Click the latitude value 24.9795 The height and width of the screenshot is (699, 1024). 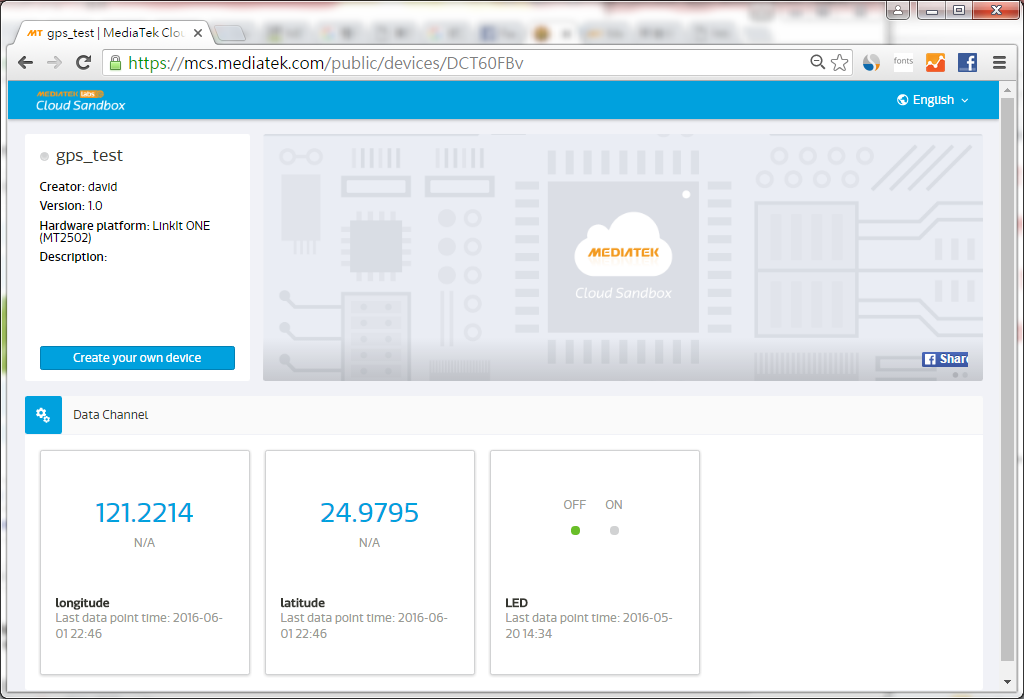(370, 513)
